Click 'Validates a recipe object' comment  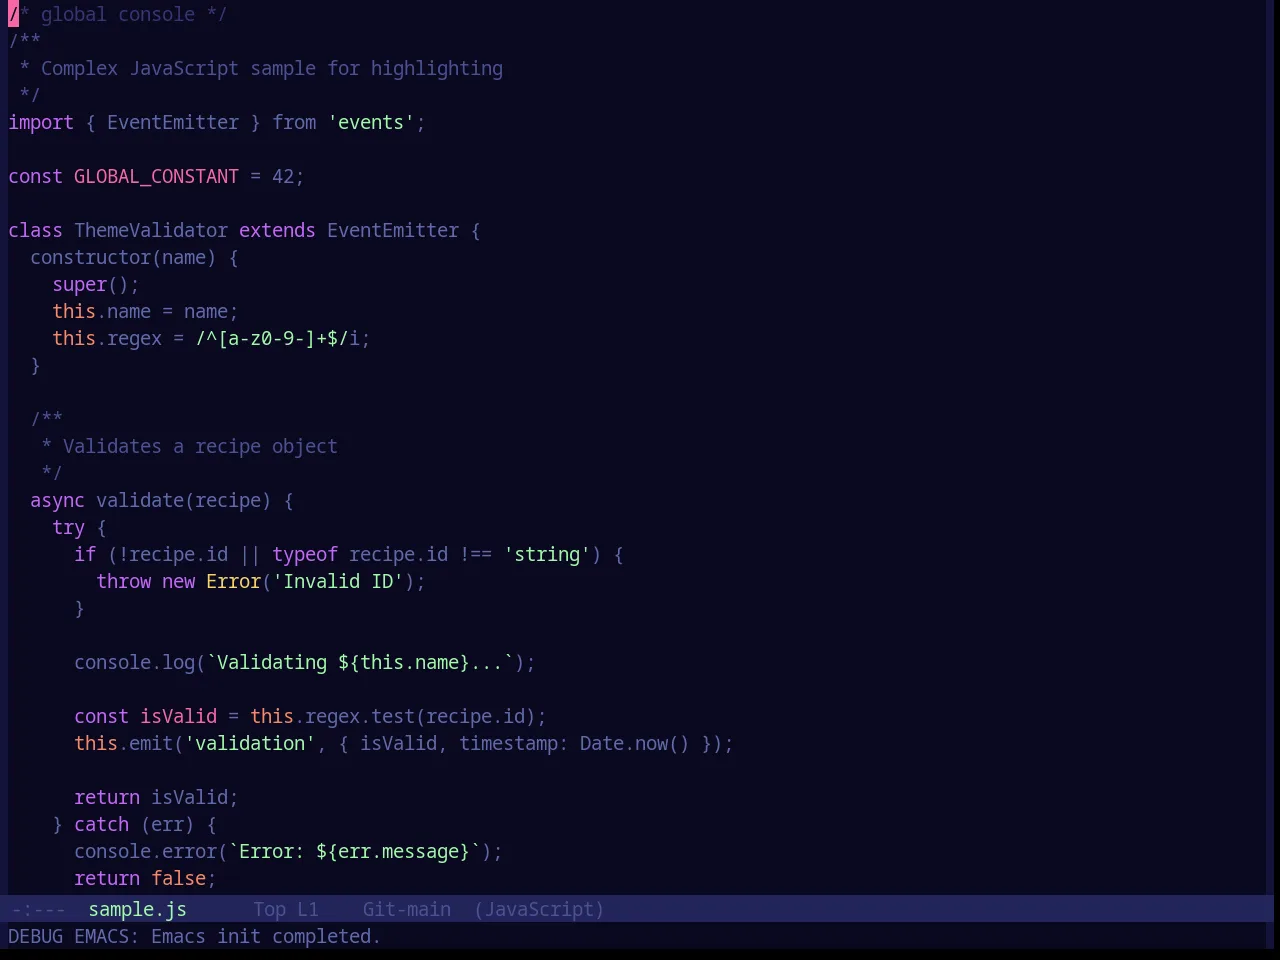pos(200,446)
